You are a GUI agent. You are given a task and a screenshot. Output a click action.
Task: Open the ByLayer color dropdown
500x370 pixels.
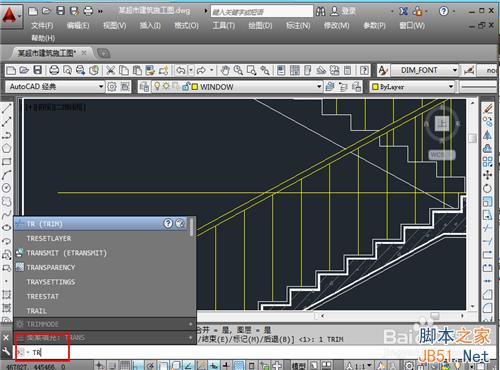451,87
